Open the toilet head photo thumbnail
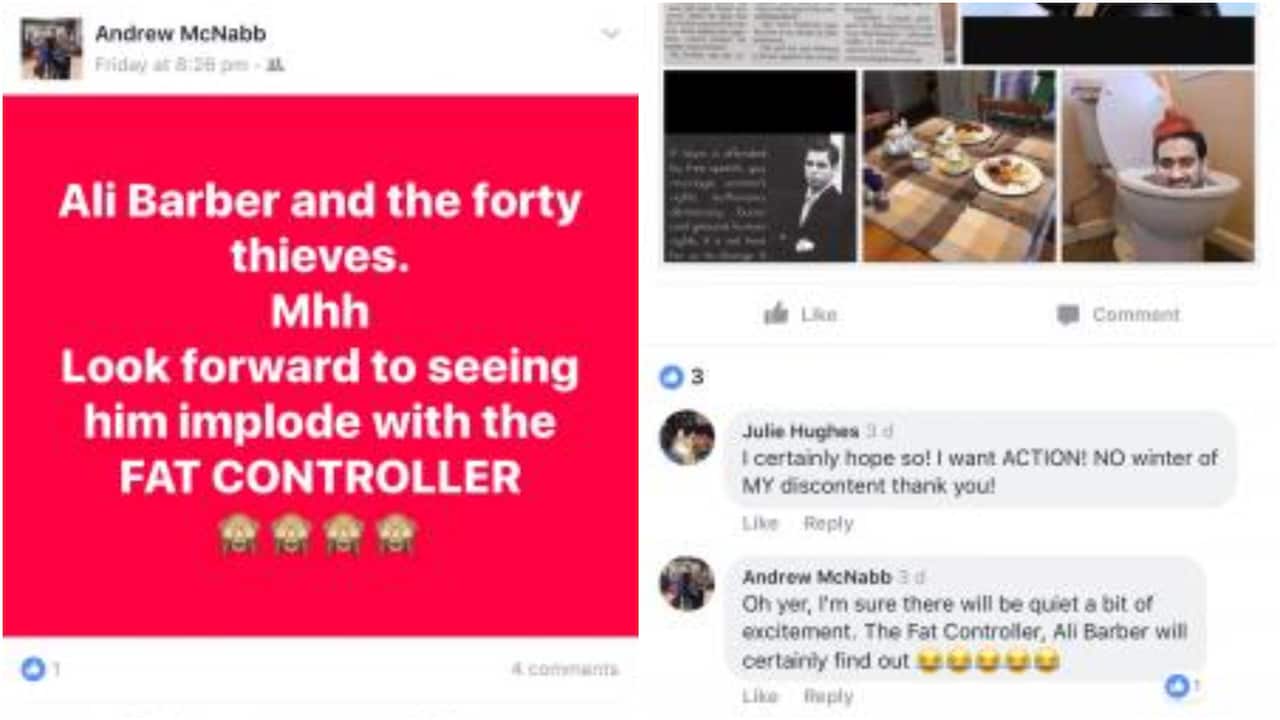Image resolution: width=1280 pixels, height=720 pixels. pyautogui.click(x=1158, y=165)
